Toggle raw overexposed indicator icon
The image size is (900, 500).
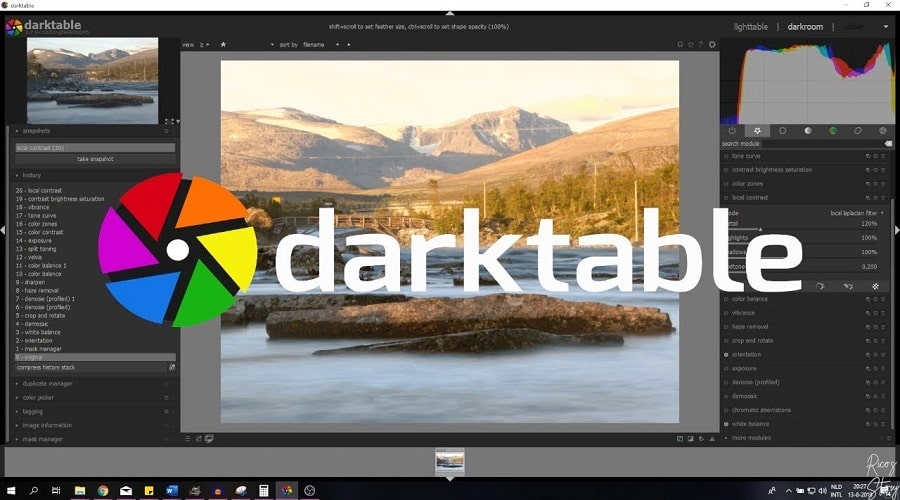click(x=680, y=439)
